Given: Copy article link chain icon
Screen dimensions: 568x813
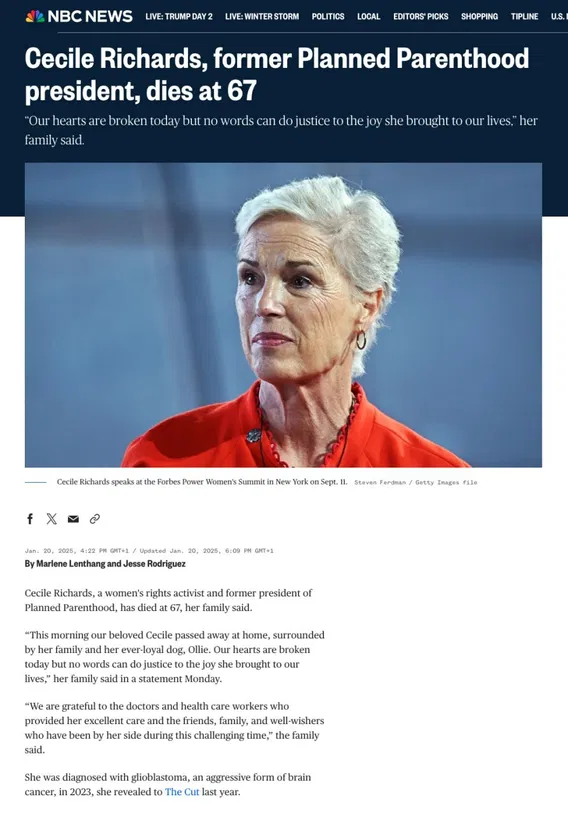Looking at the screenshot, I should tap(94, 518).
